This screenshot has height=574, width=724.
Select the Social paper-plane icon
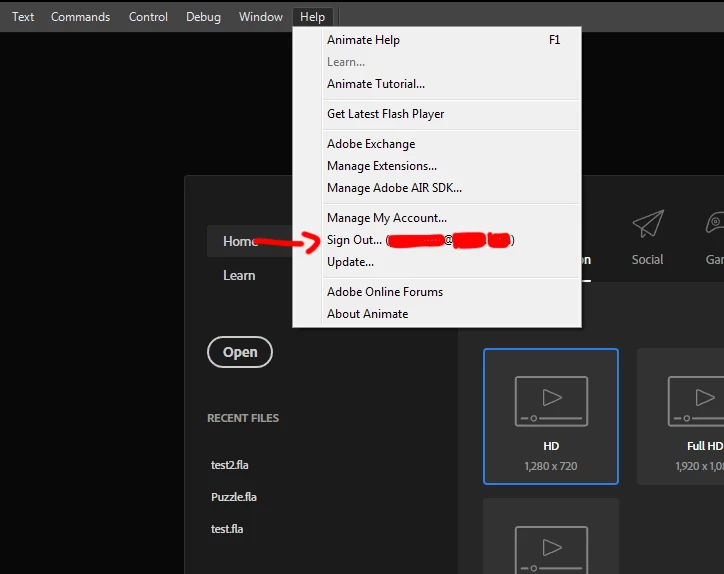point(648,224)
